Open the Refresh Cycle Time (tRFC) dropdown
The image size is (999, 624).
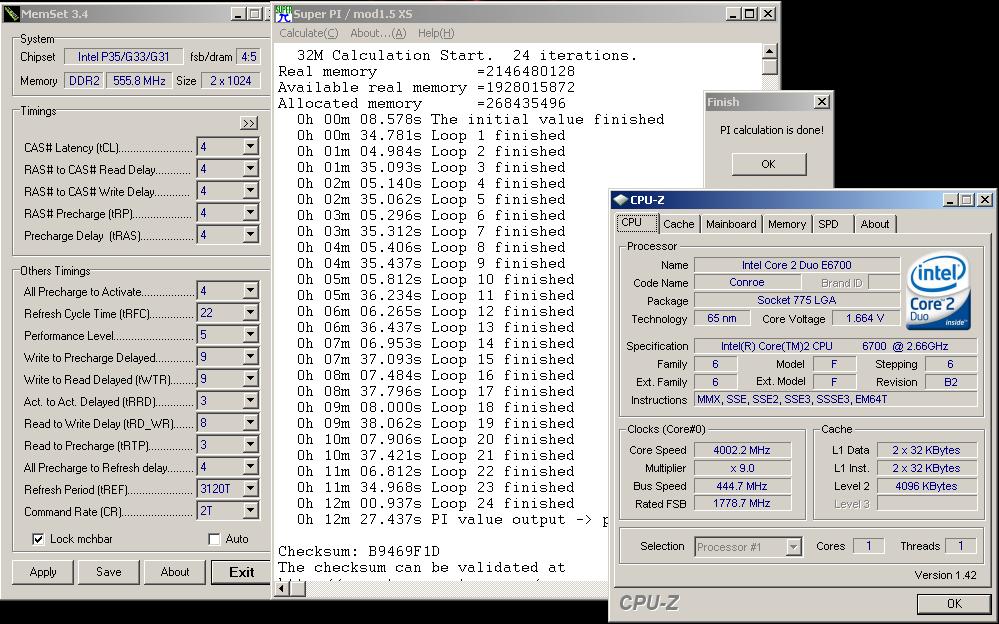(250, 312)
